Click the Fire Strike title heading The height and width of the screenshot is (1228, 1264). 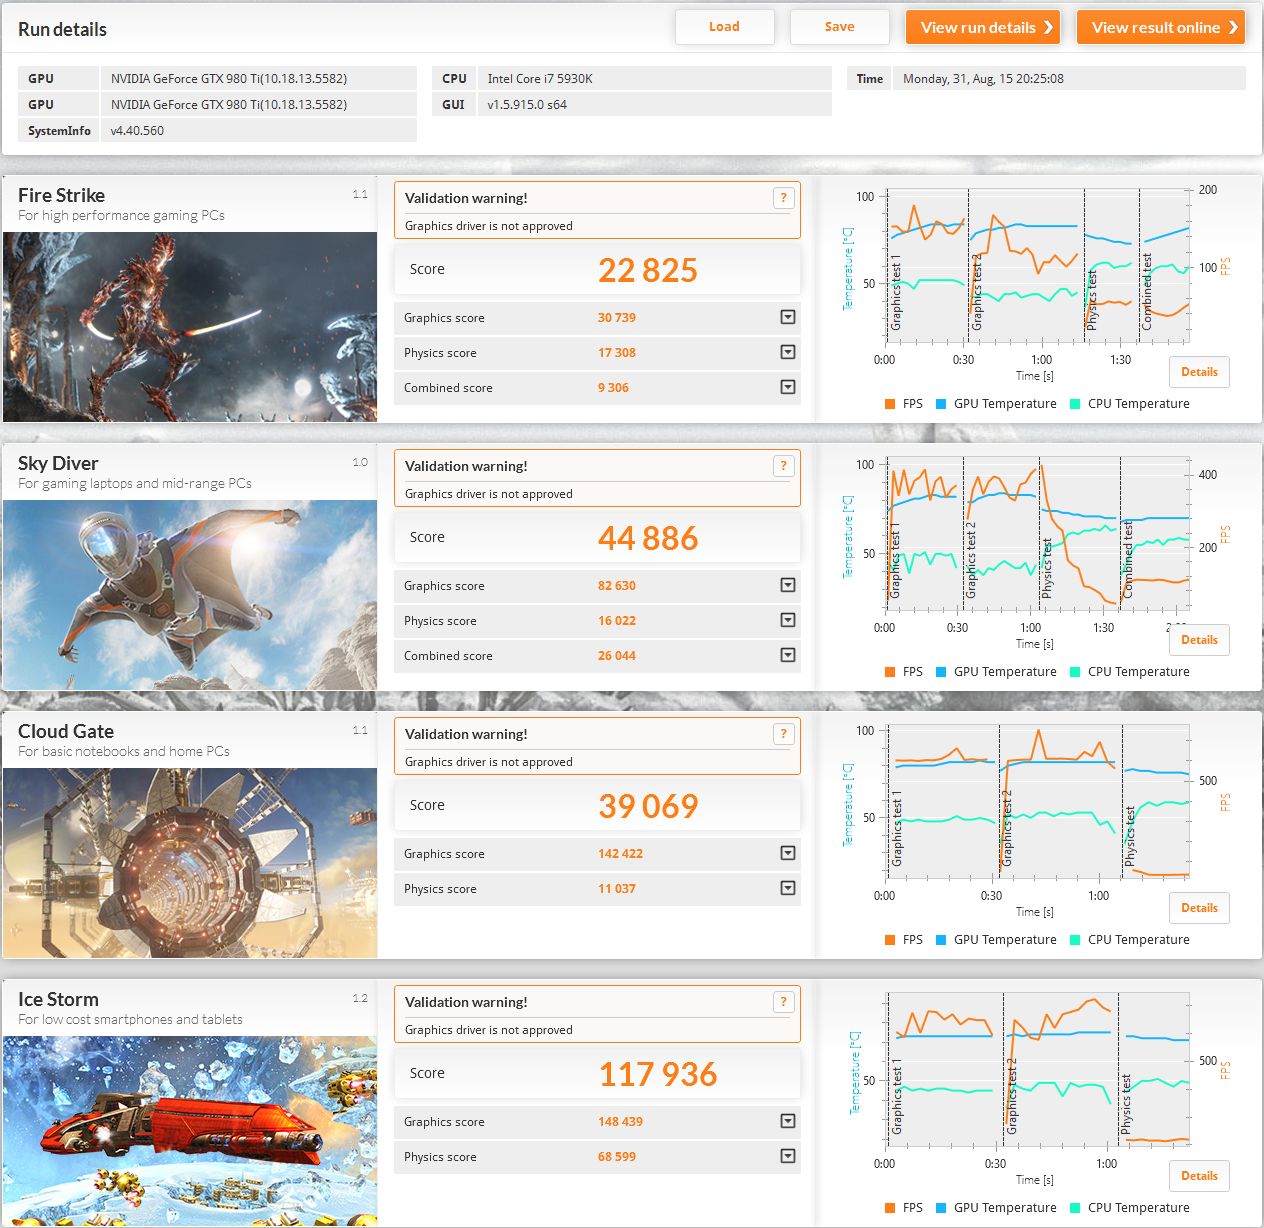click(x=61, y=195)
